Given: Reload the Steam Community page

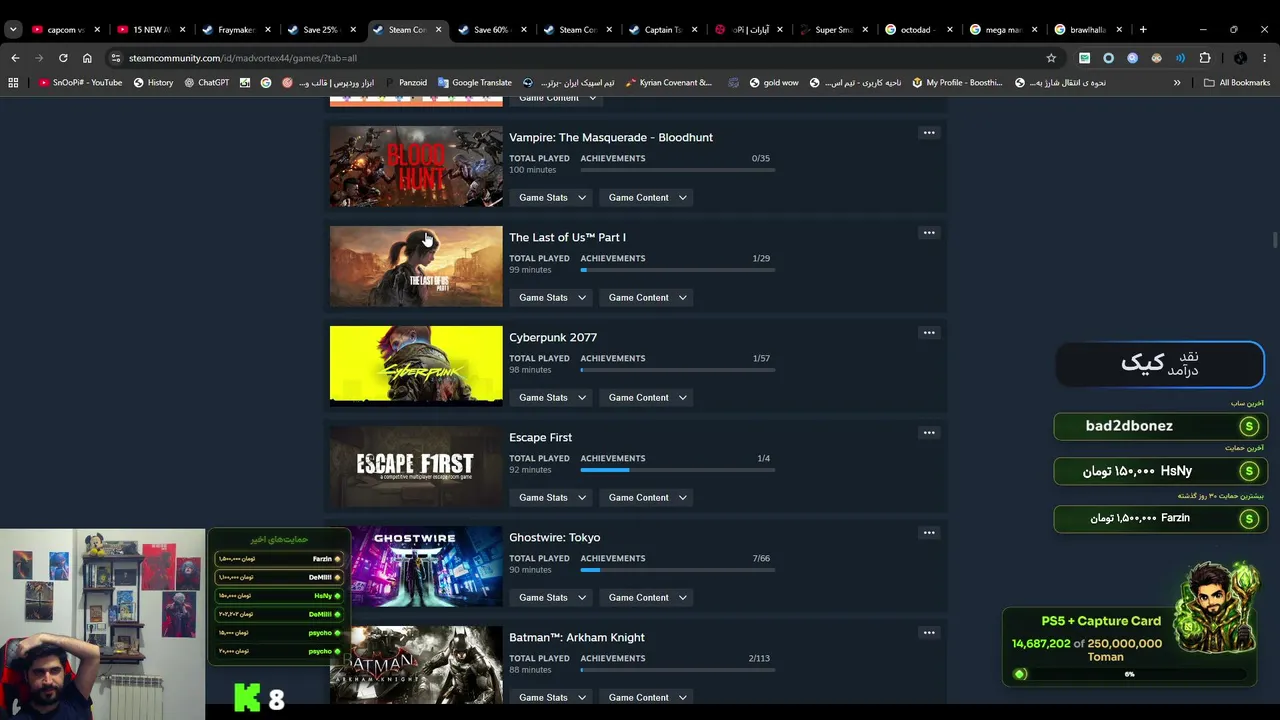Looking at the screenshot, I should 63,58.
